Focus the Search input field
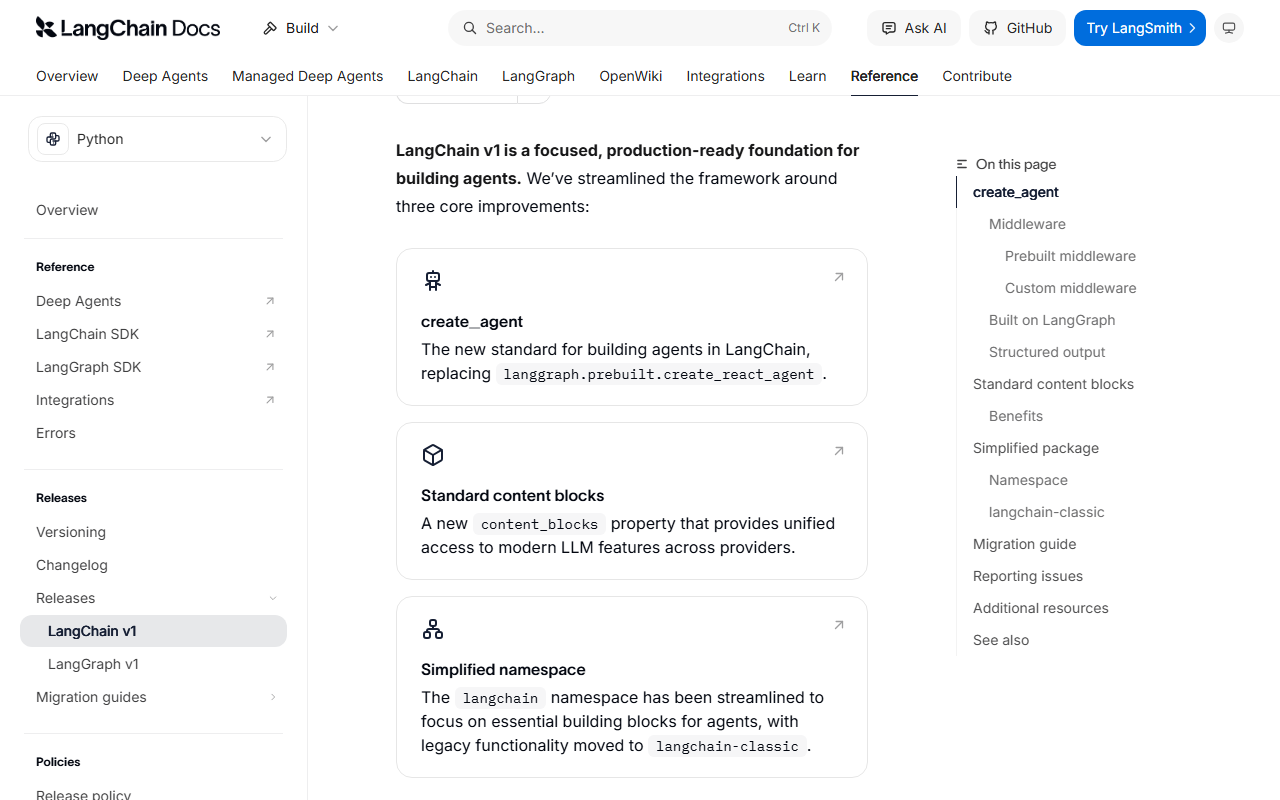 coord(640,28)
